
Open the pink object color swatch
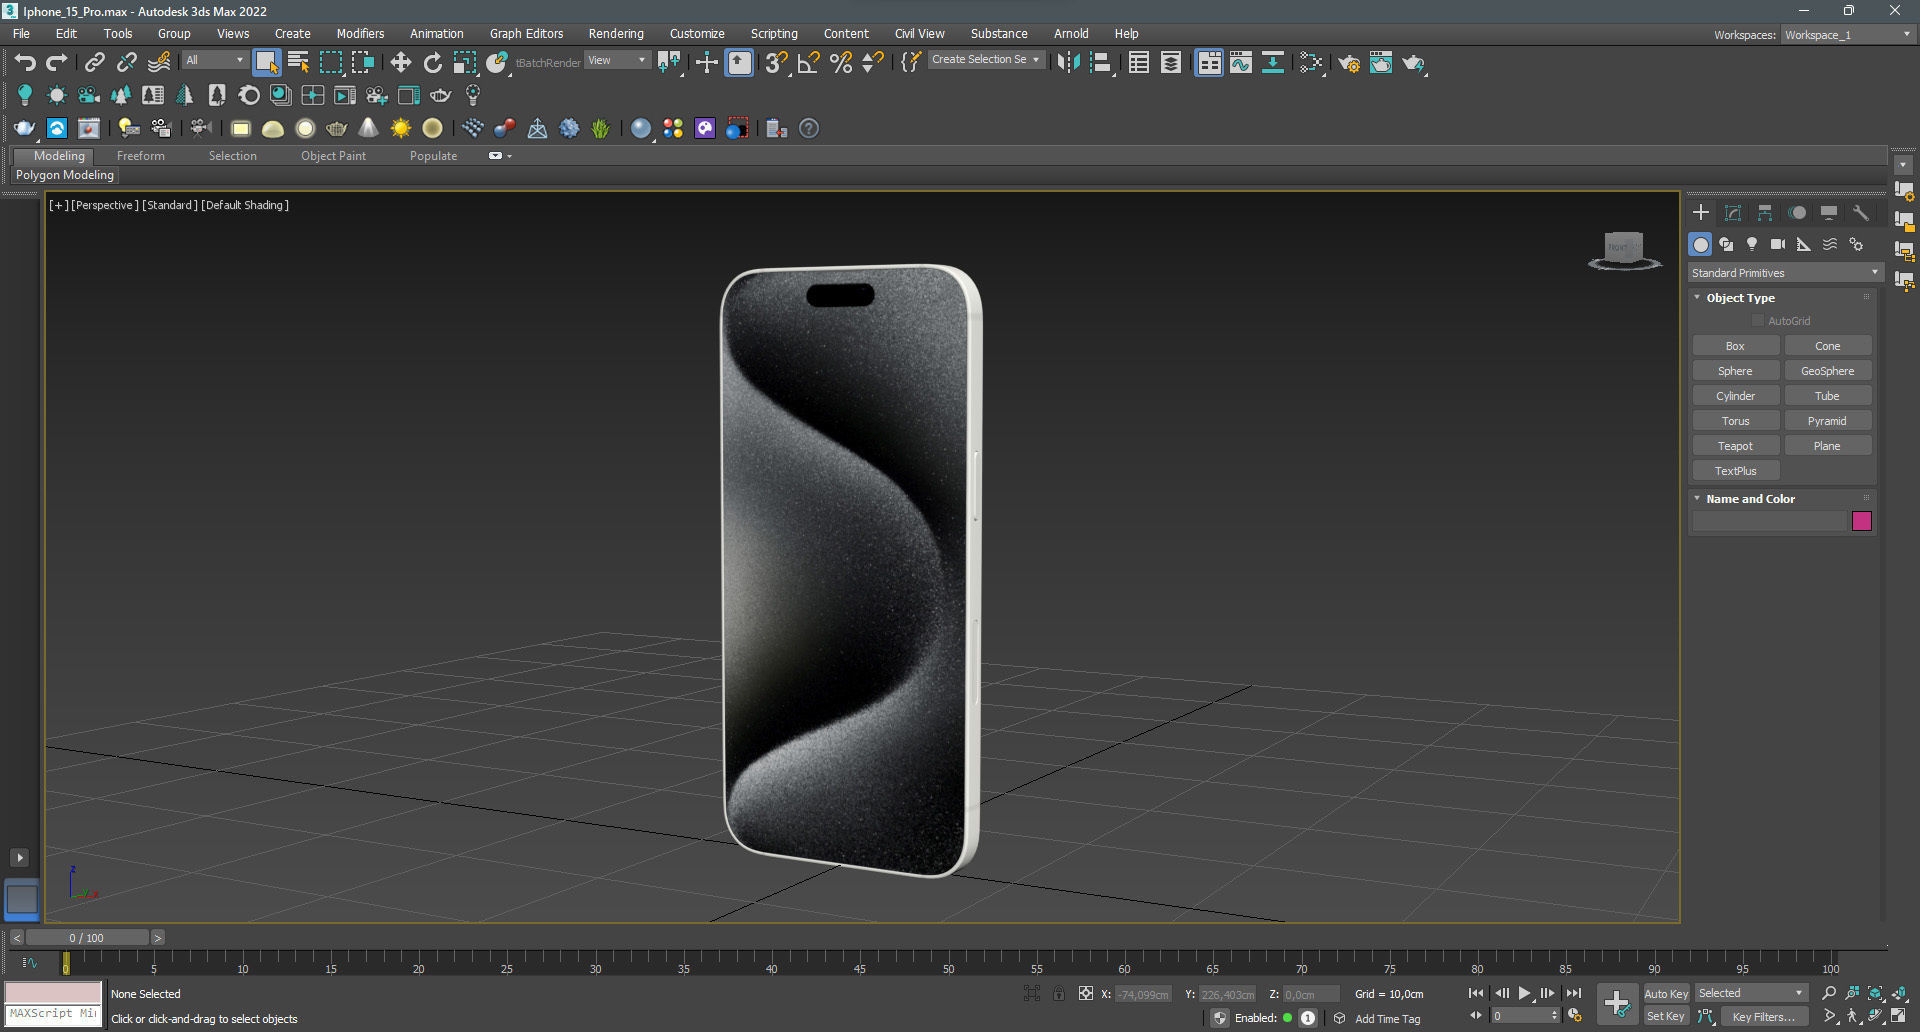1861,521
